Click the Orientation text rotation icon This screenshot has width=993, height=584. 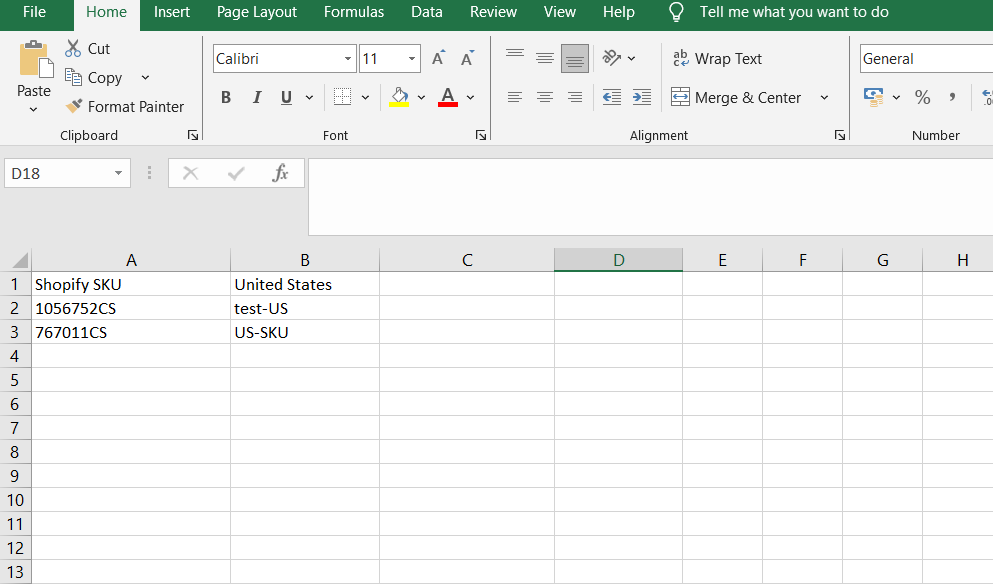[612, 58]
